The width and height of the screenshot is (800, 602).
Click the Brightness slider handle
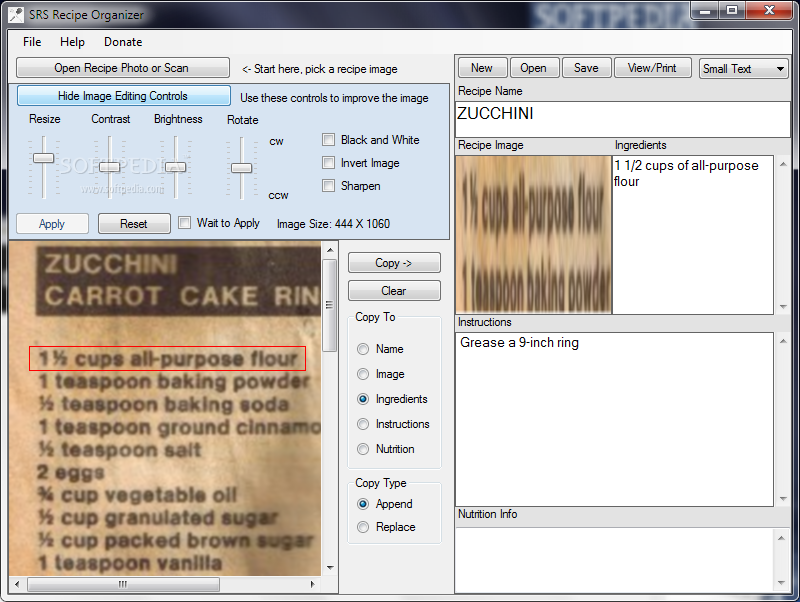click(x=176, y=167)
